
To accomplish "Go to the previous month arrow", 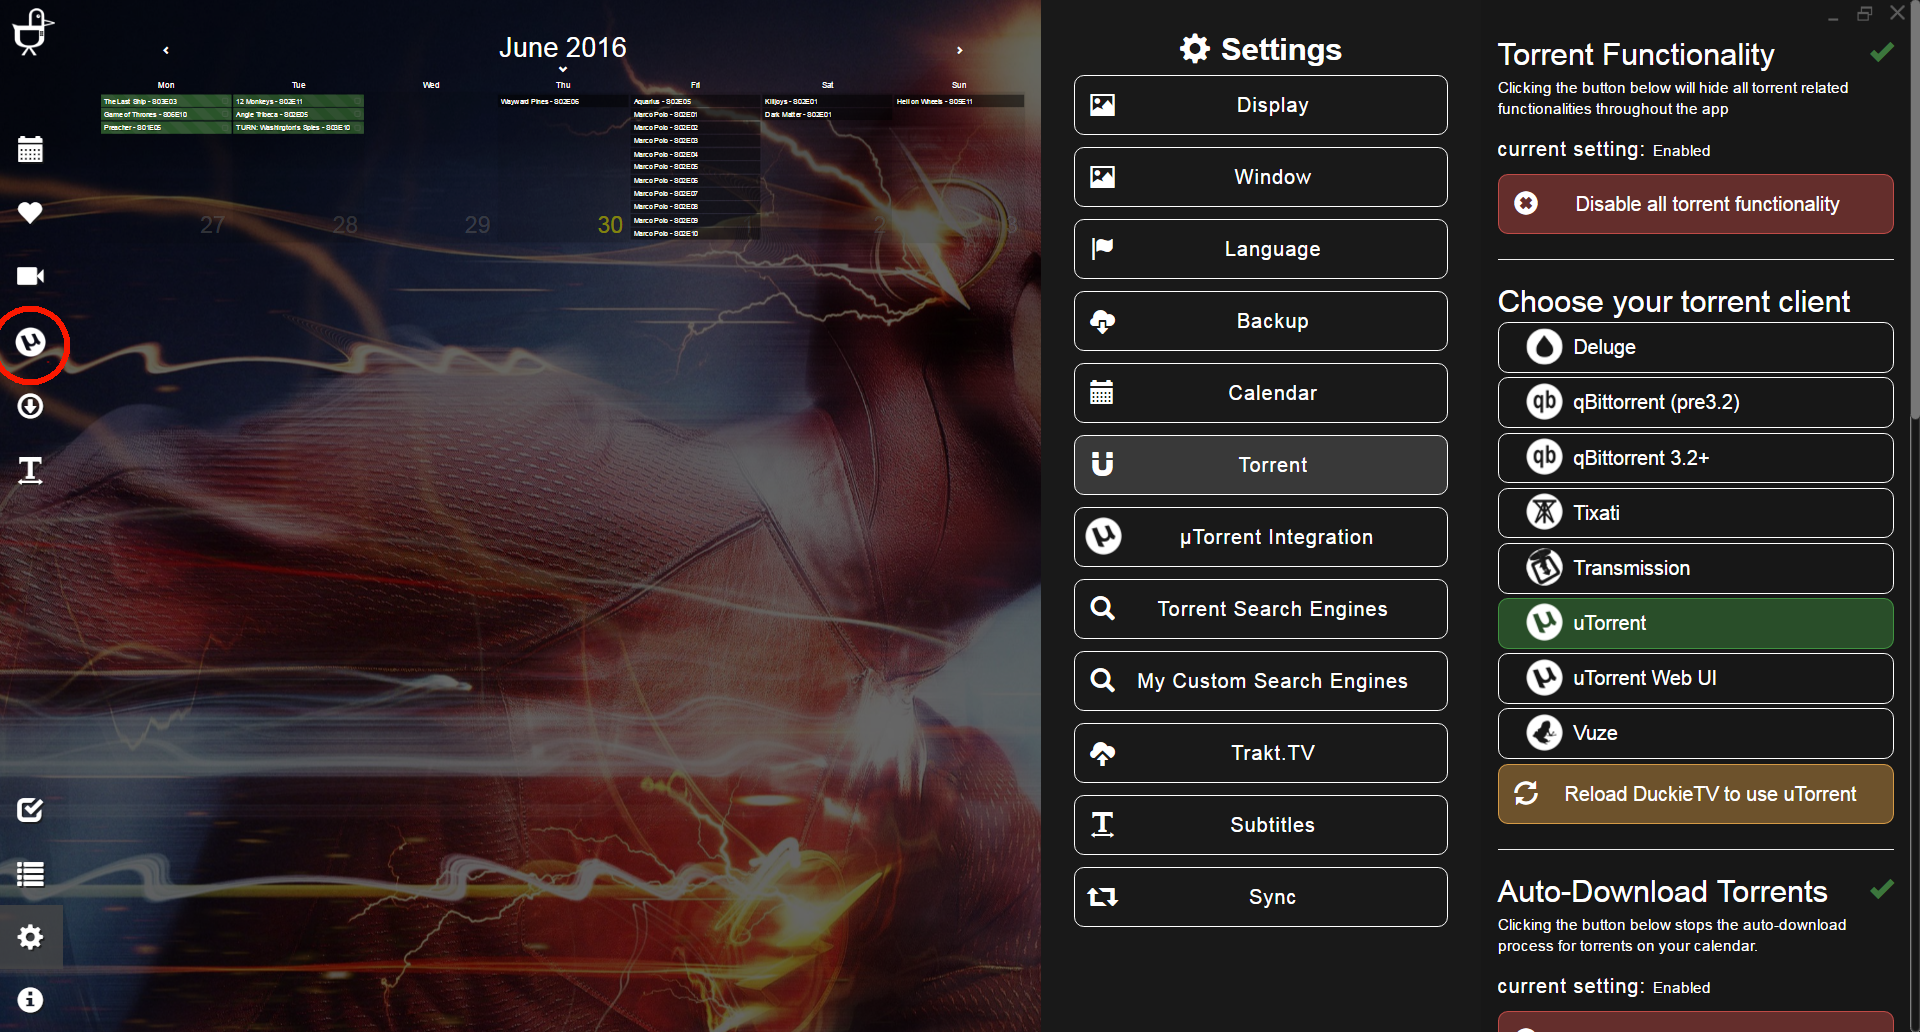I will 166,50.
